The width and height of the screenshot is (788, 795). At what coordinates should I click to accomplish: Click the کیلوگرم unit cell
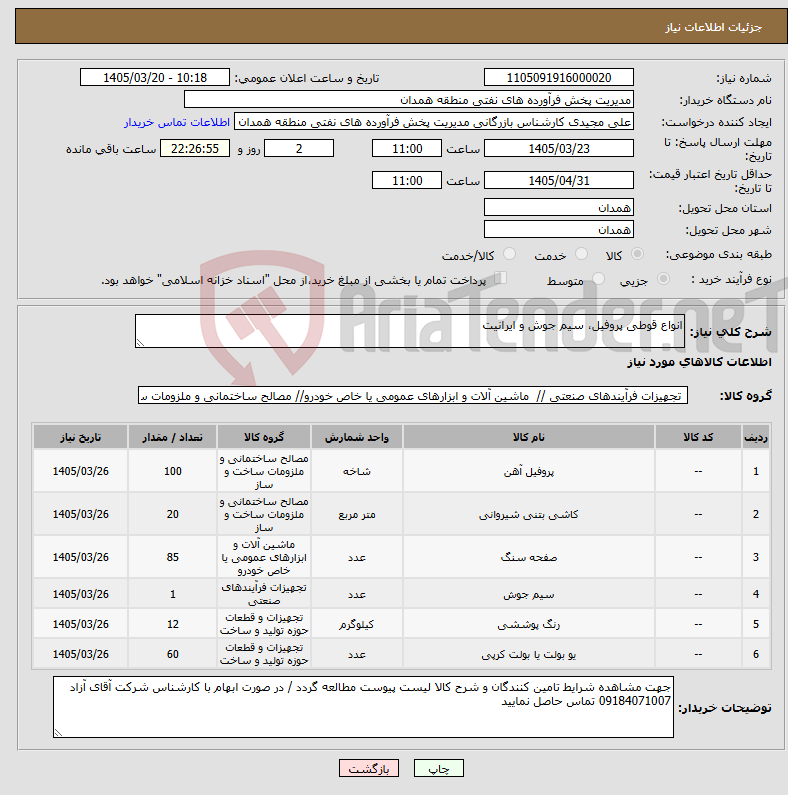coord(356,624)
